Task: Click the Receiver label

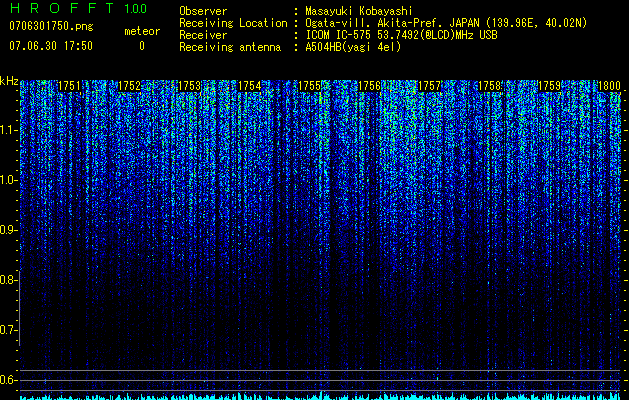Action: [x=203, y=35]
